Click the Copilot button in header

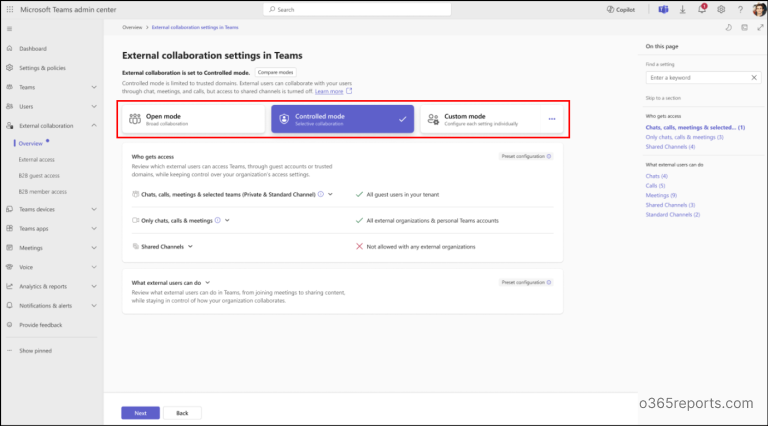point(621,9)
